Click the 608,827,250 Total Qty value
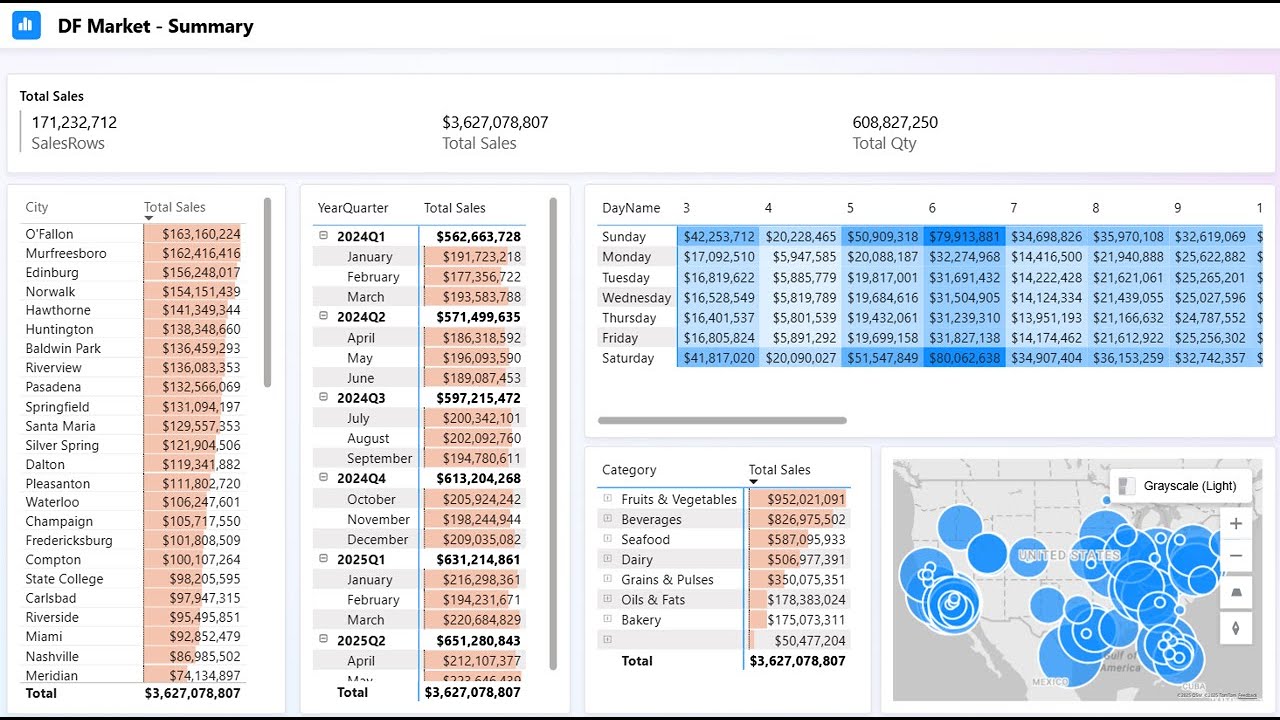 tap(895, 122)
